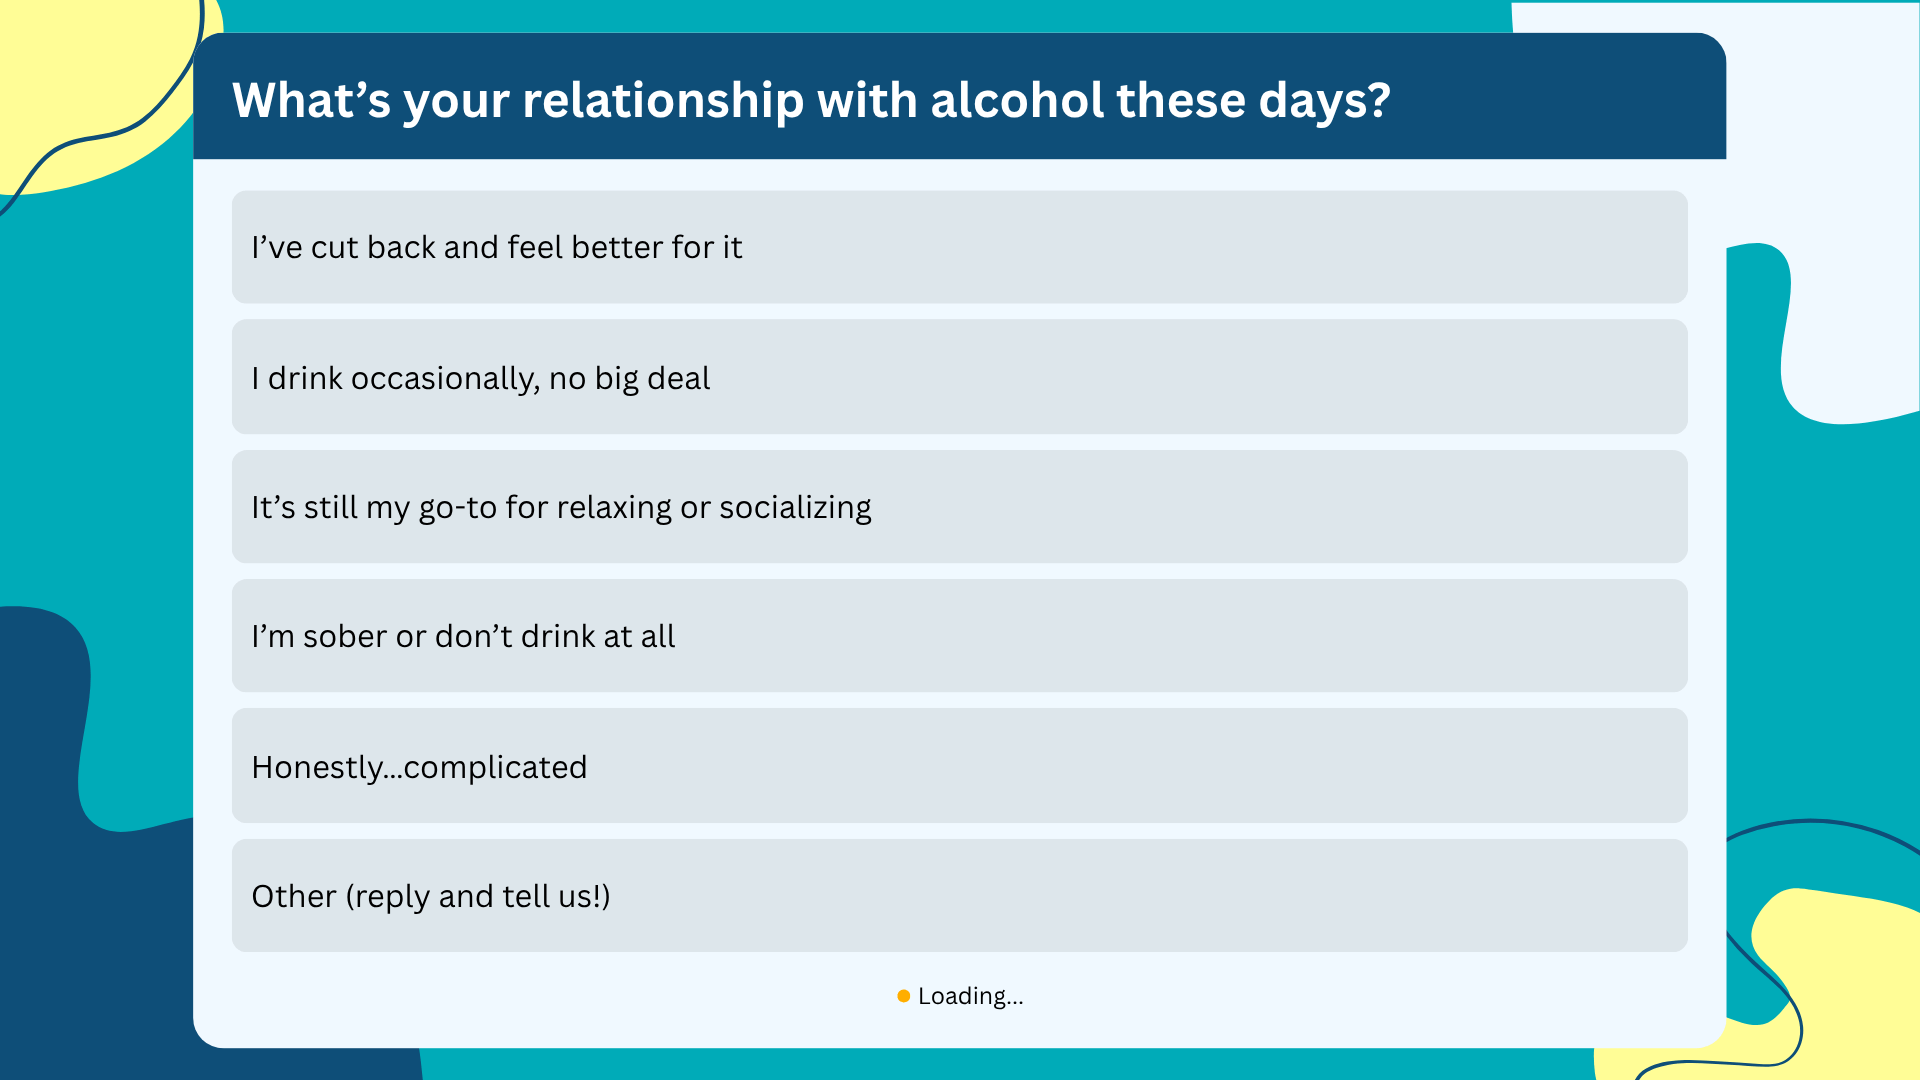The image size is (1920, 1080).
Task: Click the "Loading..." status text
Action: [970, 996]
